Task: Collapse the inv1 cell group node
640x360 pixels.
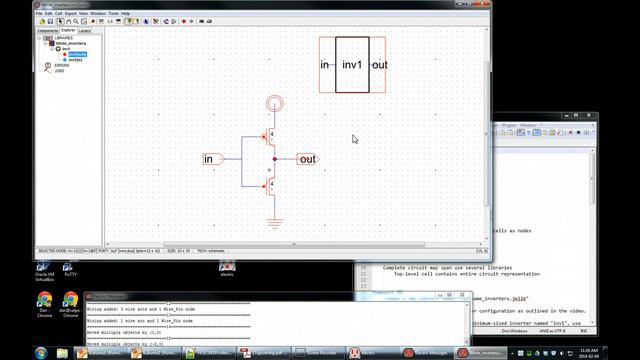Action: tap(53, 49)
